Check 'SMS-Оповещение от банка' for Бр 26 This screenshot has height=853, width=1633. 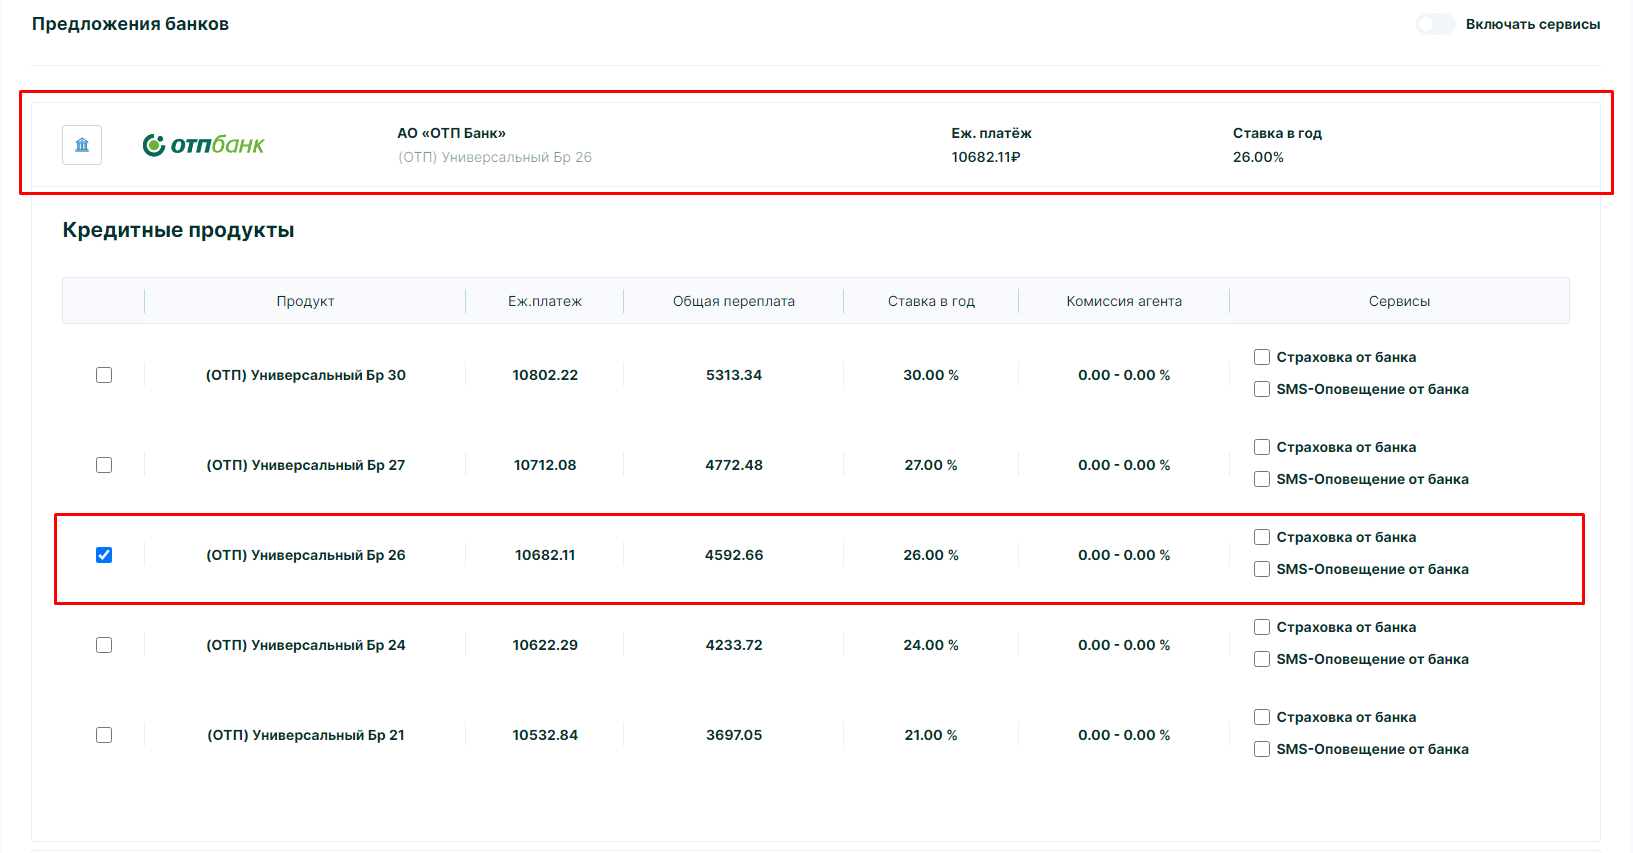click(1262, 569)
